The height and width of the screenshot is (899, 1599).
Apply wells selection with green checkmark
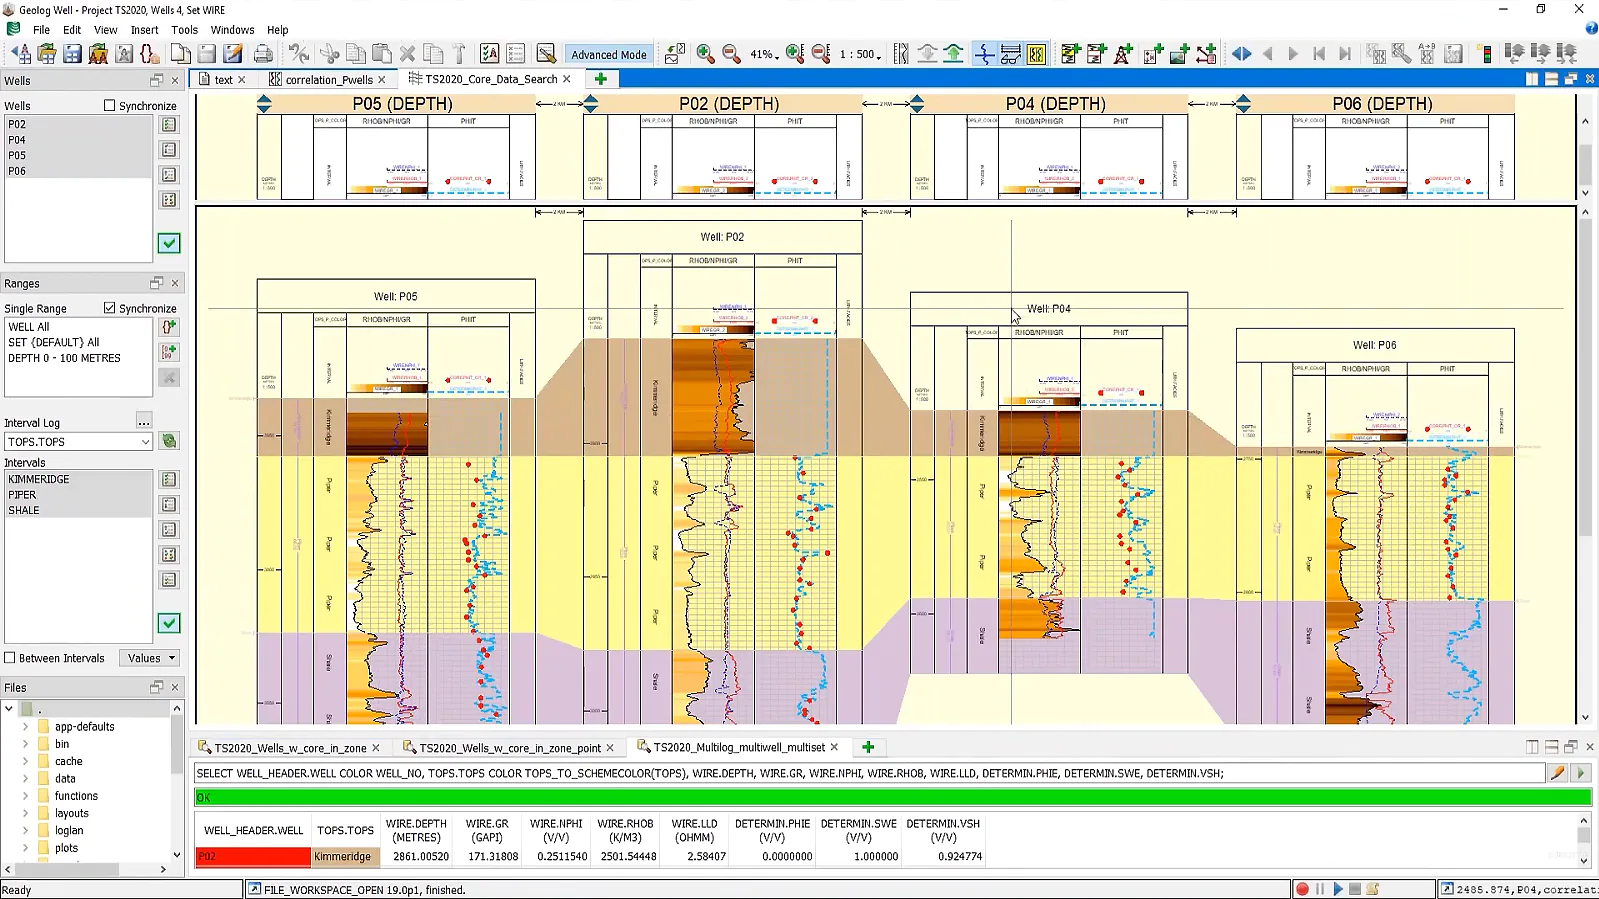pos(169,243)
